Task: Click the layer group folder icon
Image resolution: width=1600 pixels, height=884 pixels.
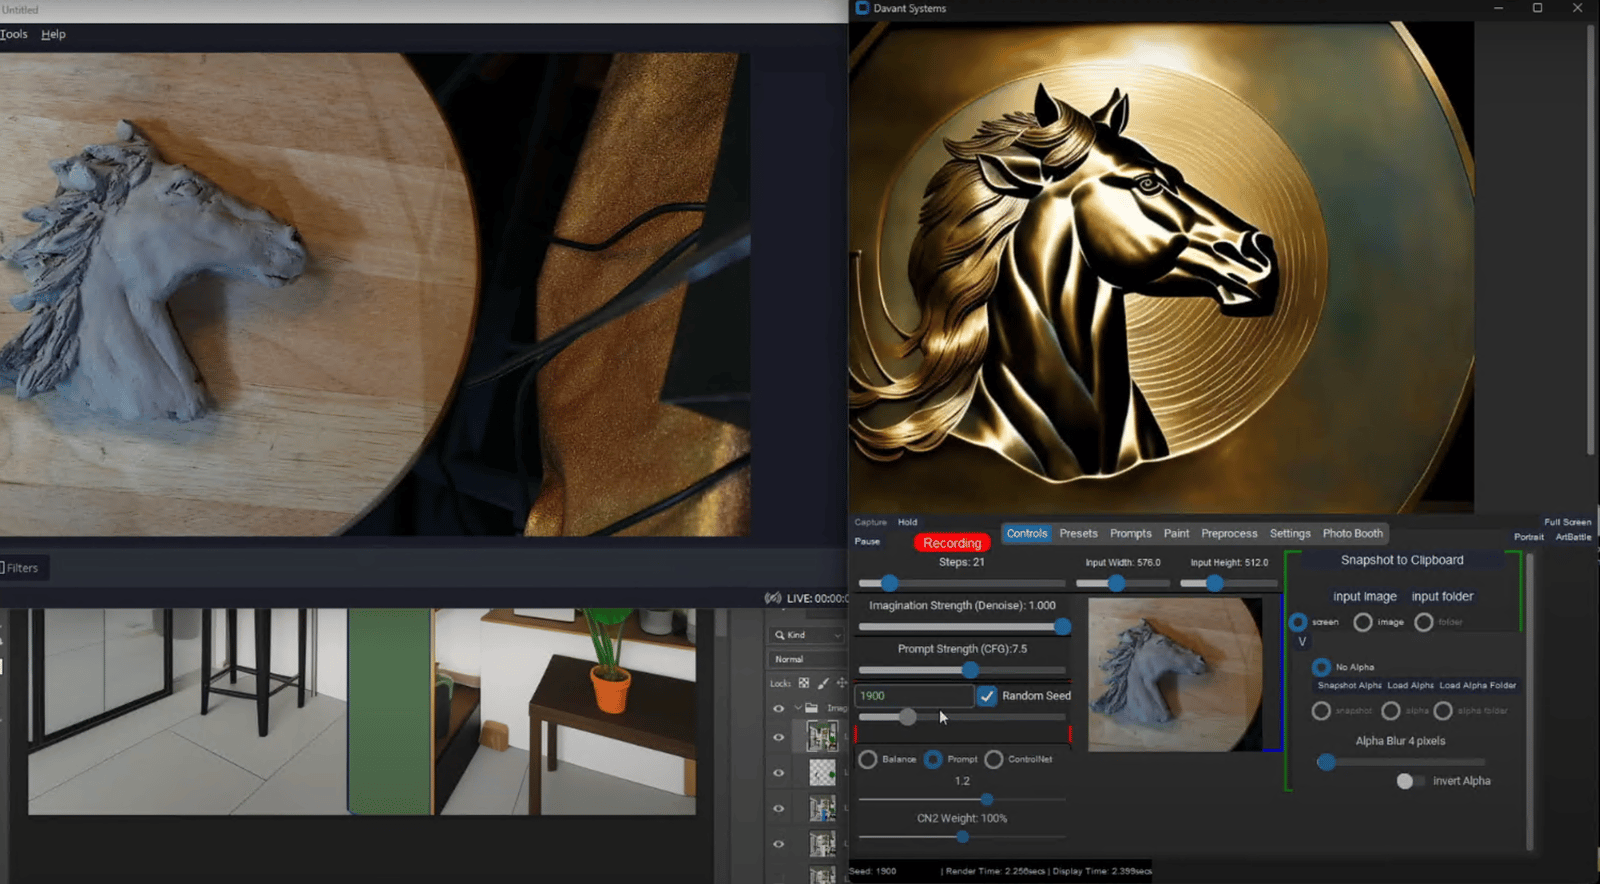Action: coord(812,708)
